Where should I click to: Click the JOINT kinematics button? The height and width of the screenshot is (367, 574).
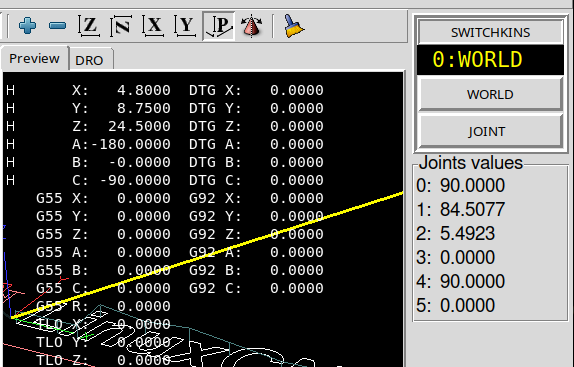click(490, 131)
